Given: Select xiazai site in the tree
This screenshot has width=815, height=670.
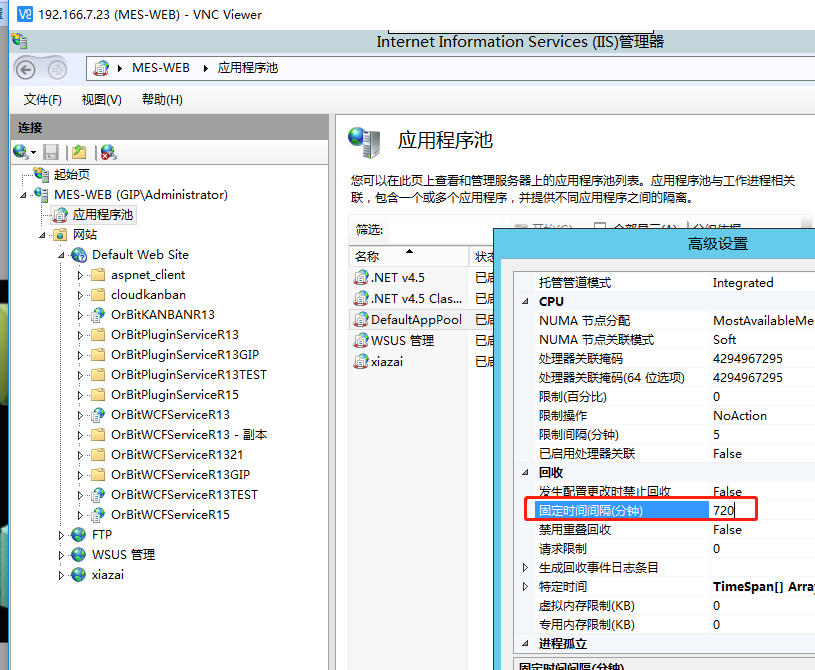Looking at the screenshot, I should click(108, 575).
